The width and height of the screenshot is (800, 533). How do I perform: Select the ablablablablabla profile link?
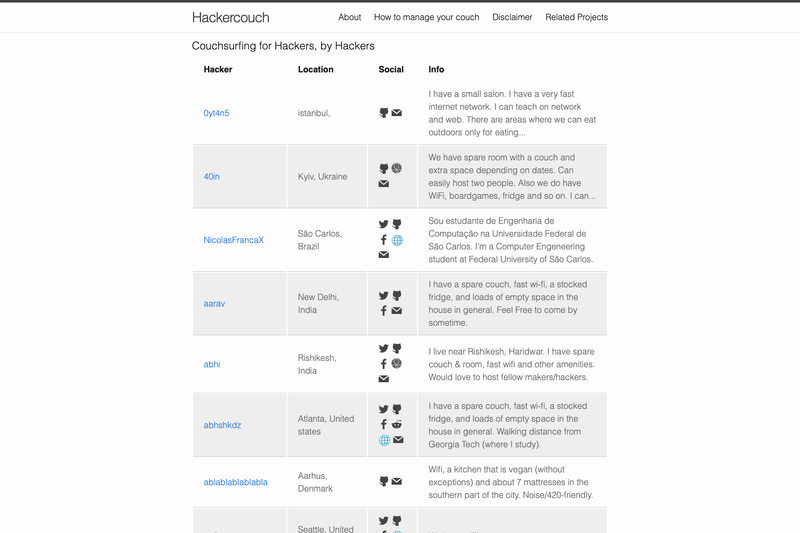pyautogui.click(x=235, y=483)
